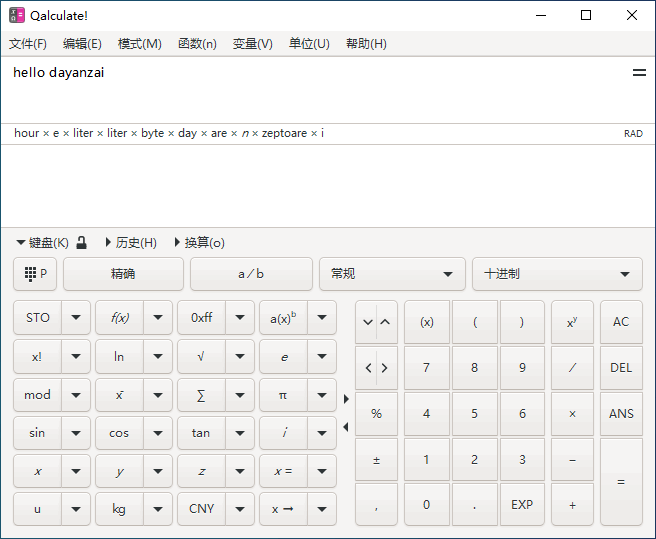Open the 常规 display mode dropdown
This screenshot has width=656, height=539.
coord(392,274)
